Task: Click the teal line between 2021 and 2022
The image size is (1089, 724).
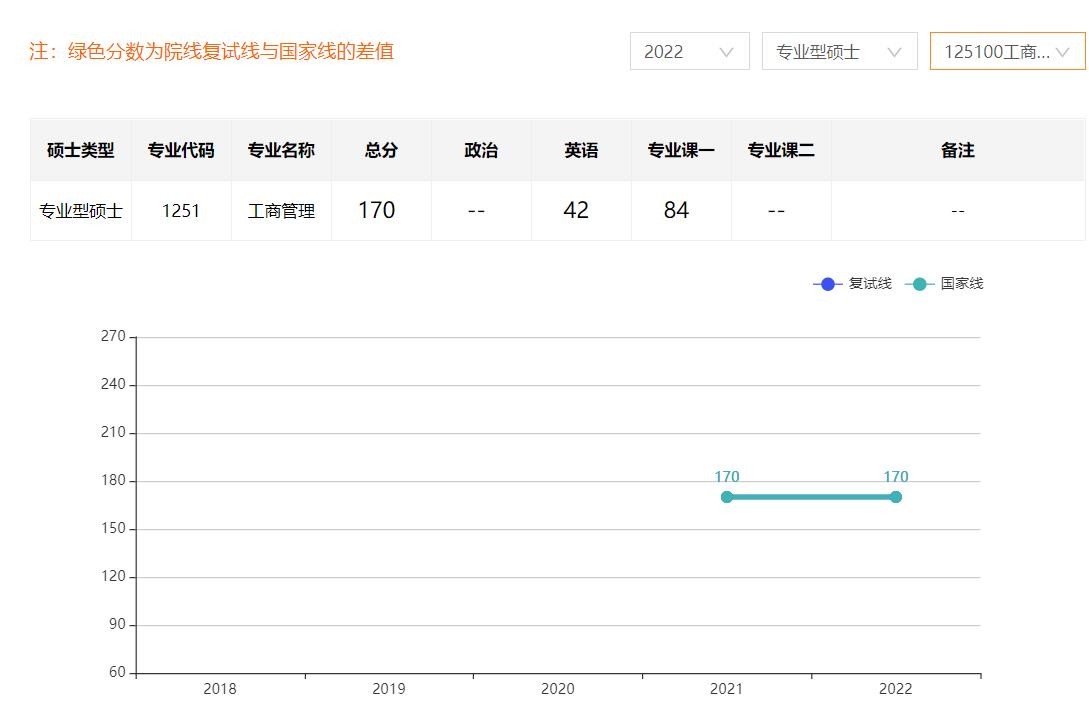Action: [x=811, y=497]
